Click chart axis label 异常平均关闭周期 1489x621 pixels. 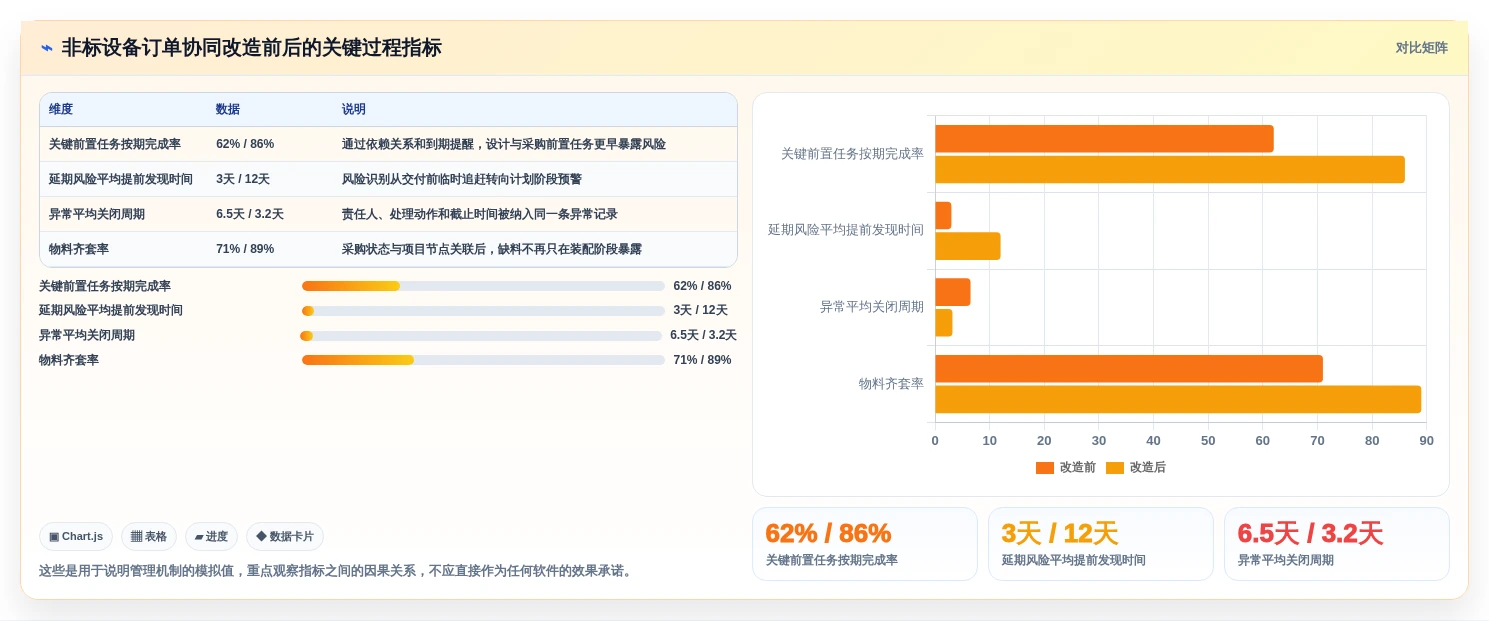point(872,307)
